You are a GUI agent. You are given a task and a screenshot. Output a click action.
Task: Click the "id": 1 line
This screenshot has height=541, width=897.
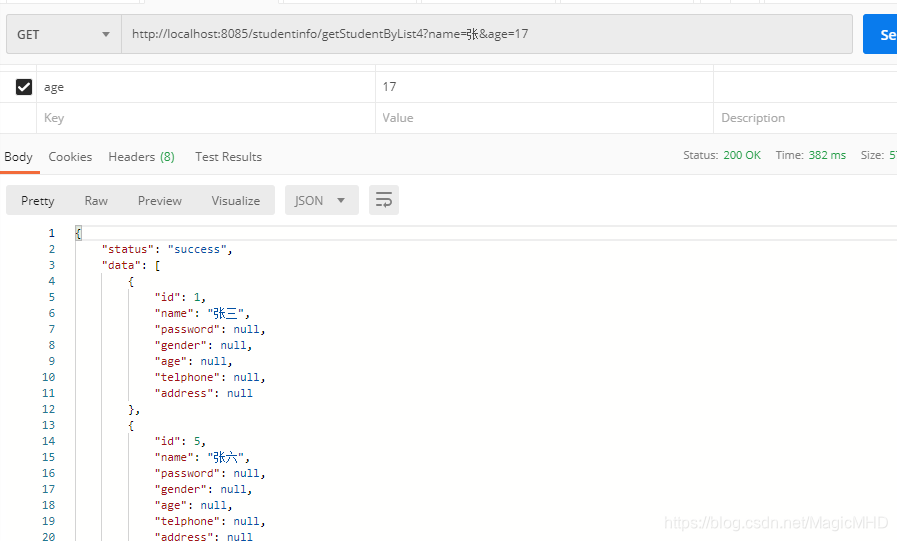180,297
